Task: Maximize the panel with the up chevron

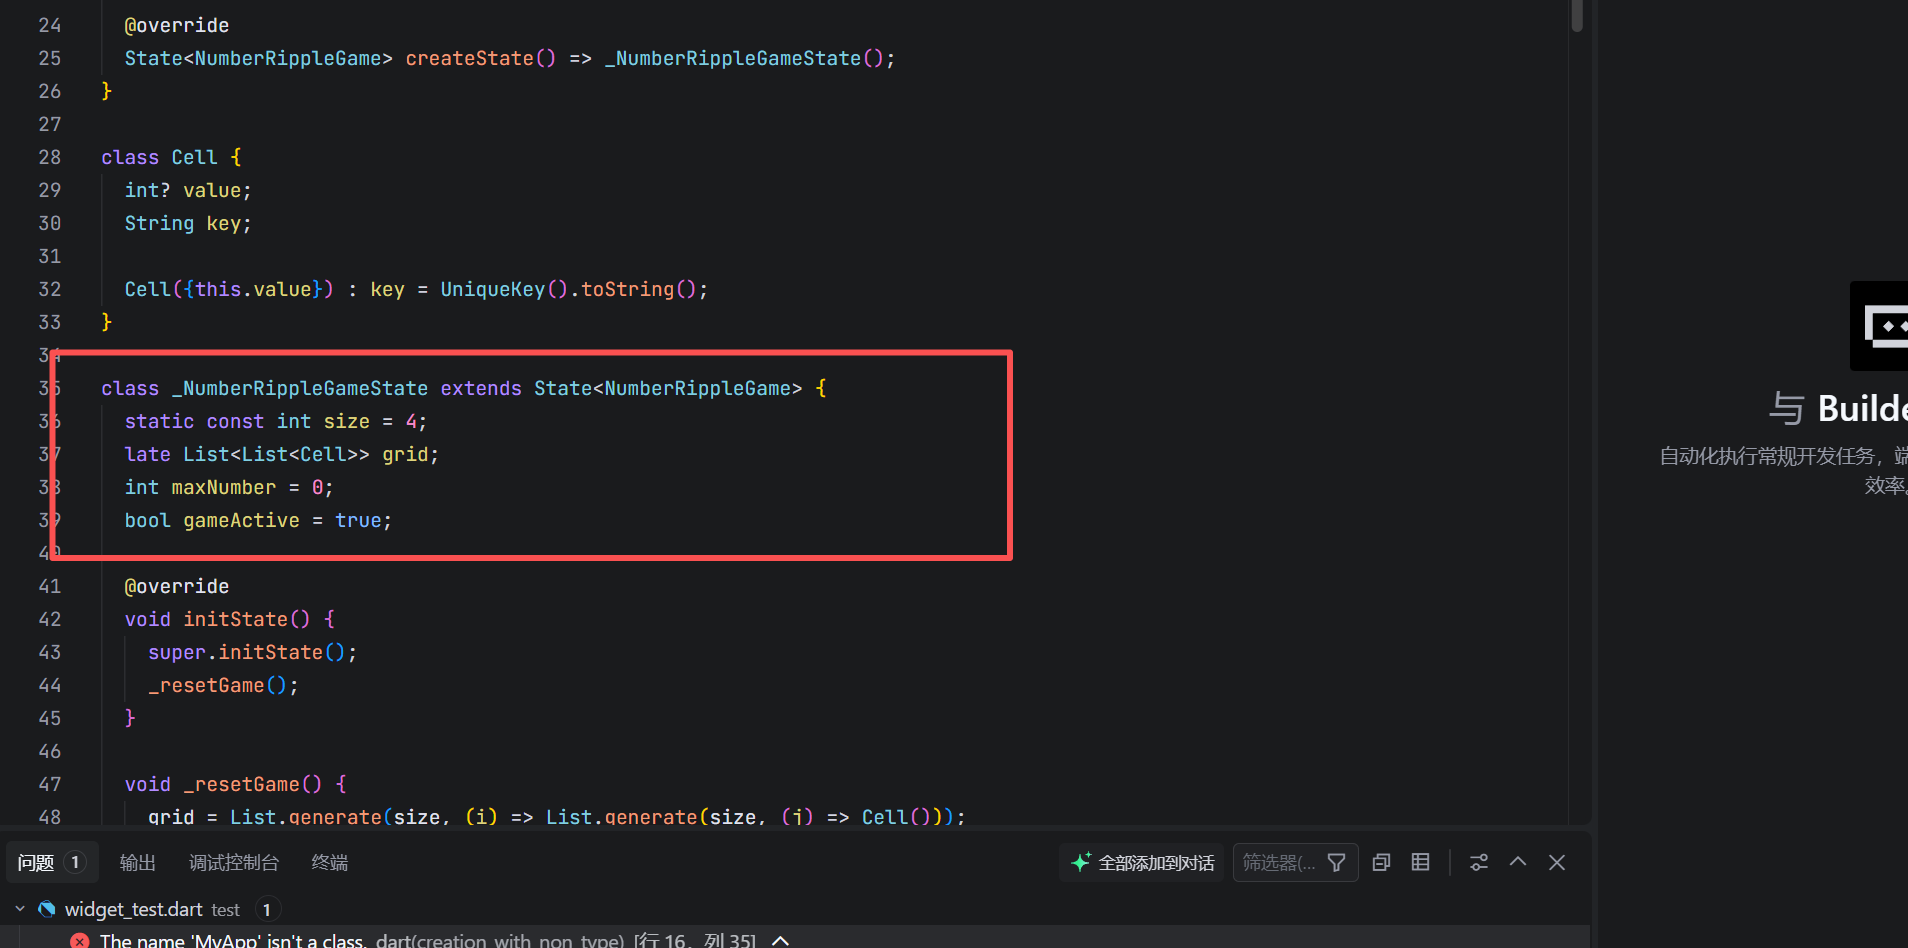Action: pos(1518,862)
